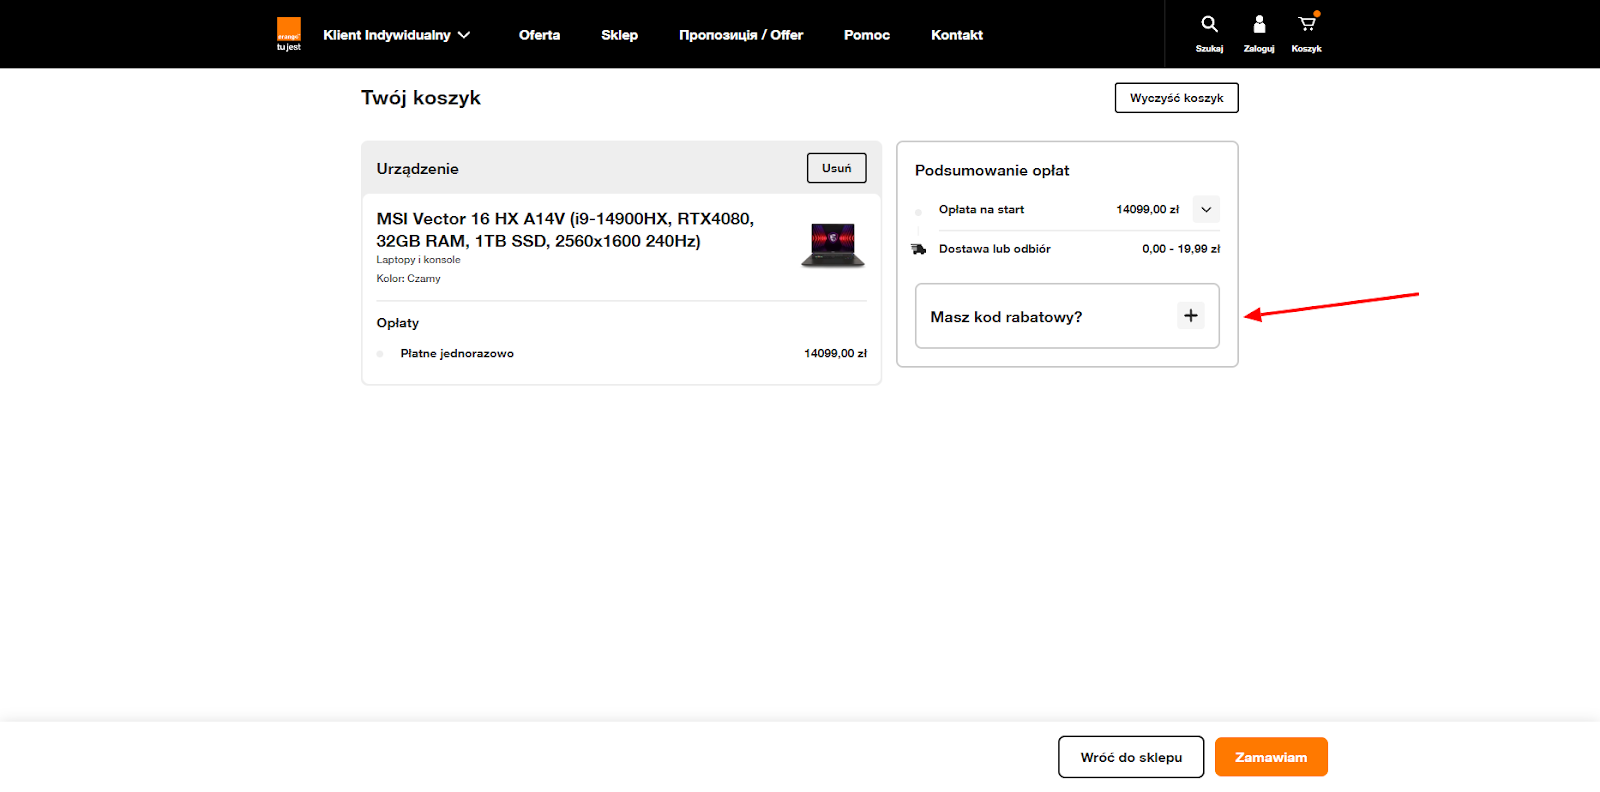1600x792 pixels.
Task: Expand discount code with plus icon
Action: [1191, 316]
